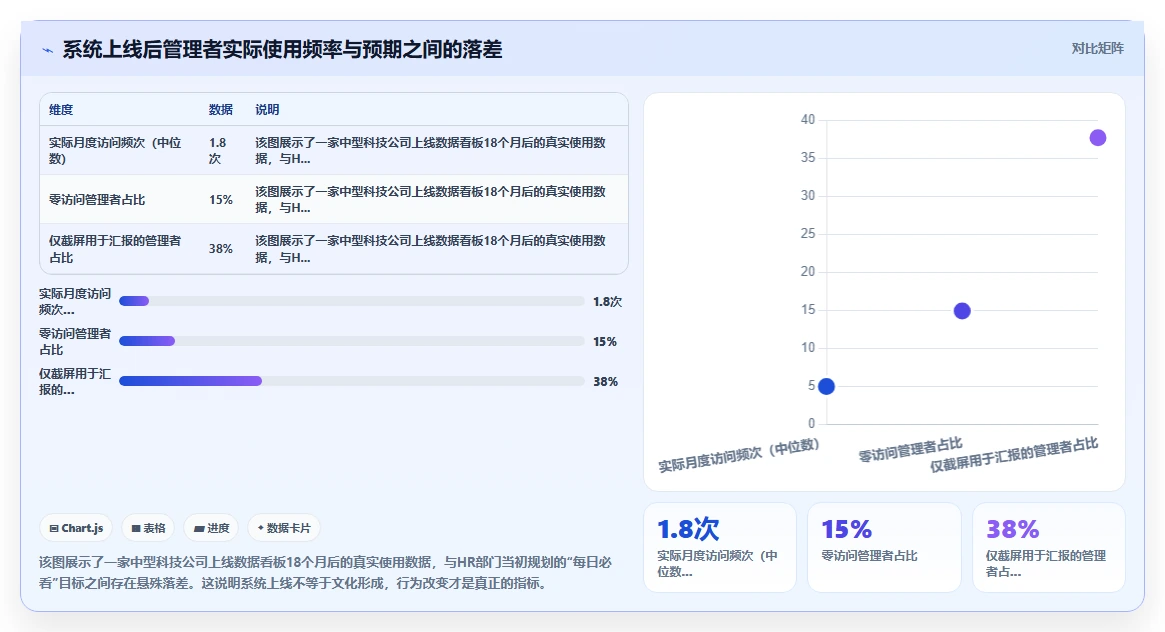1165x632 pixels.
Task: Click the progress value 38% beside the bar
Action: click(606, 382)
